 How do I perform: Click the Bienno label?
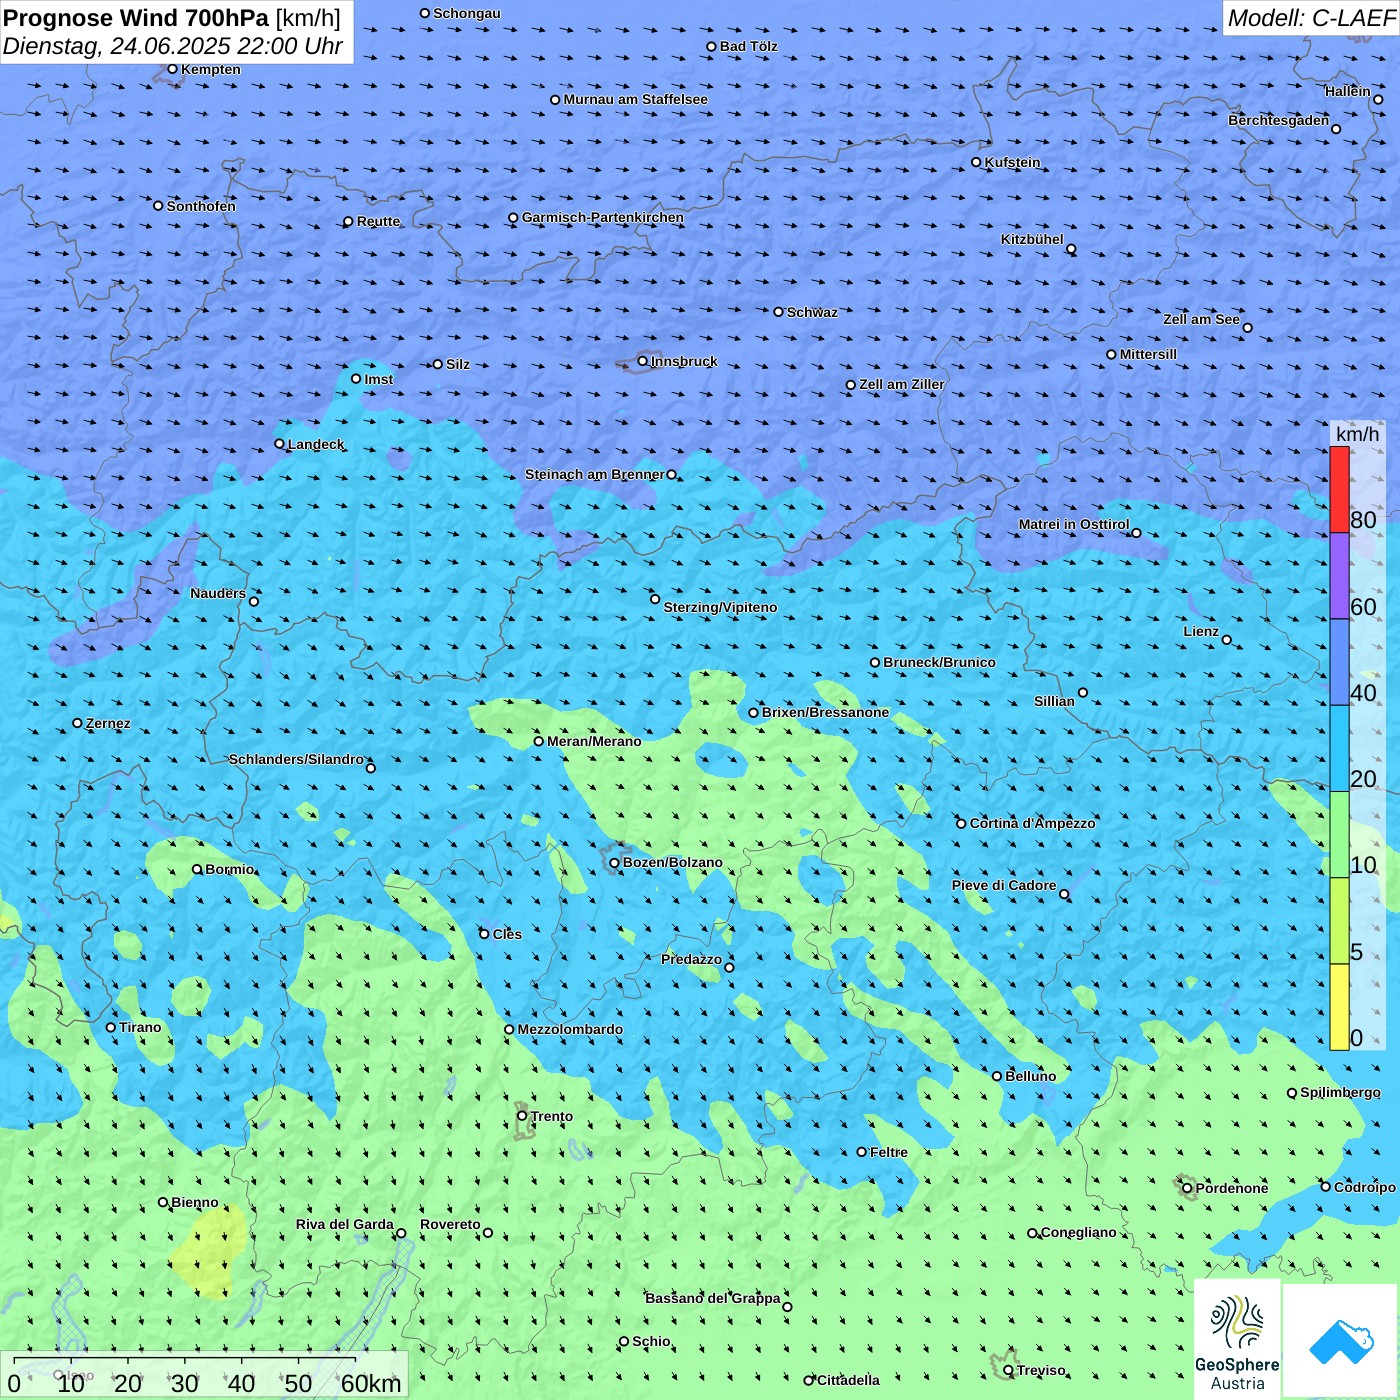(x=195, y=1202)
